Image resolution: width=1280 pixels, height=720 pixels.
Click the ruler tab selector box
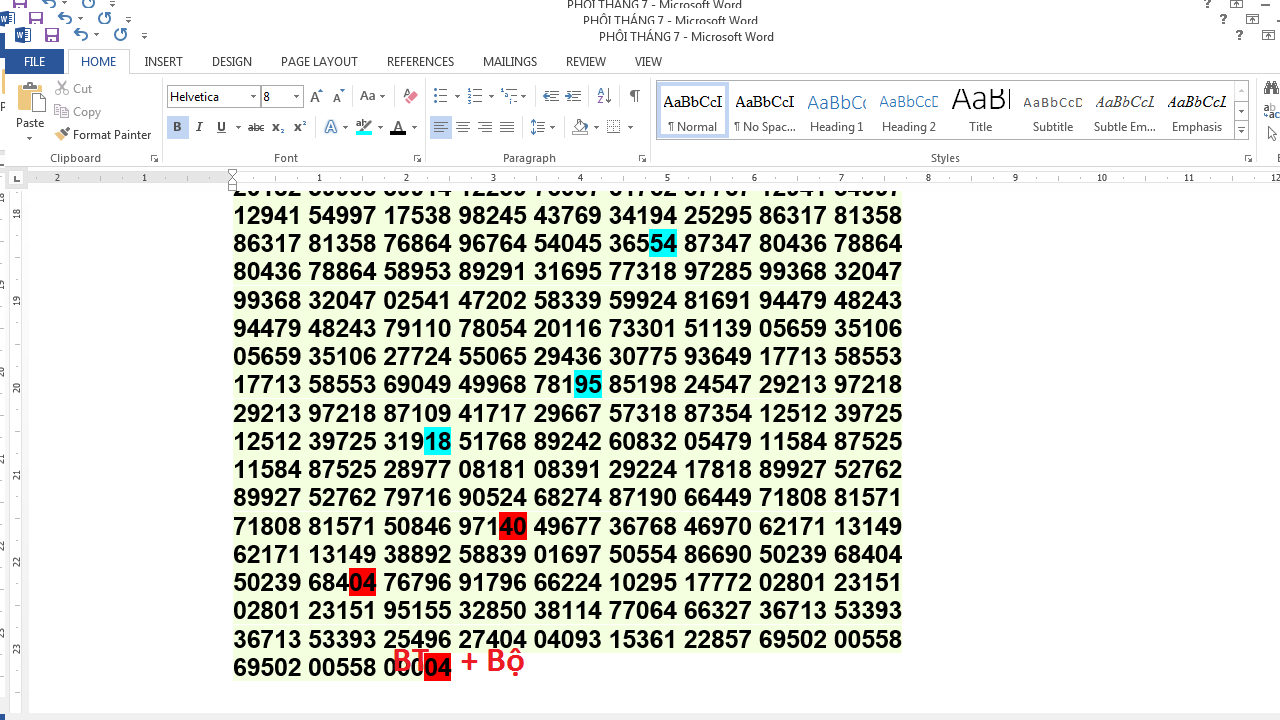16,179
